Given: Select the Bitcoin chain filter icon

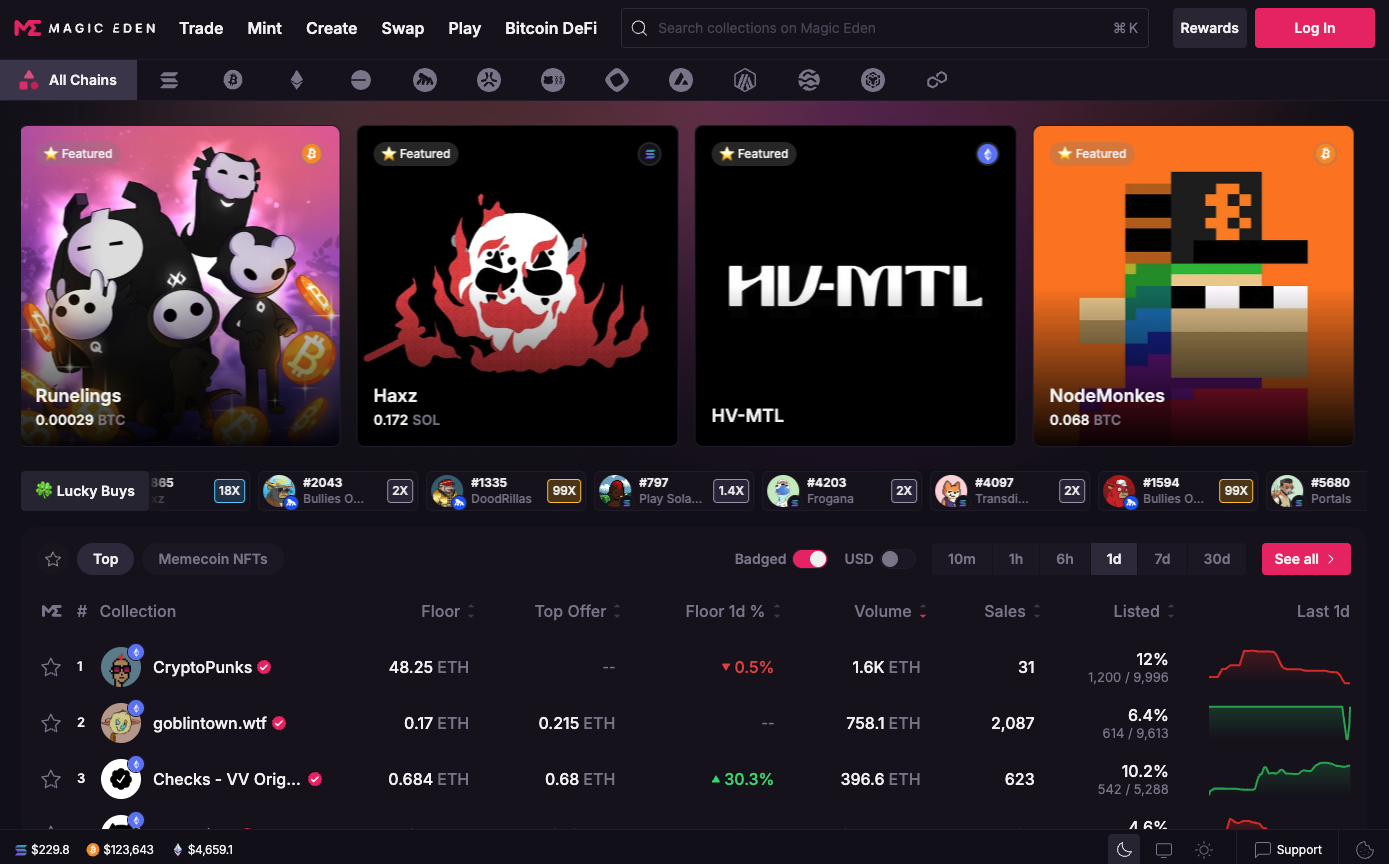Looking at the screenshot, I should (x=233, y=80).
